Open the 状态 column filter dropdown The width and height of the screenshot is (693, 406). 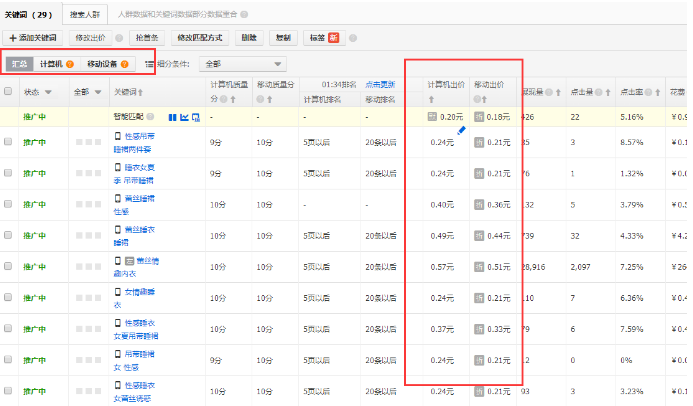(48, 92)
